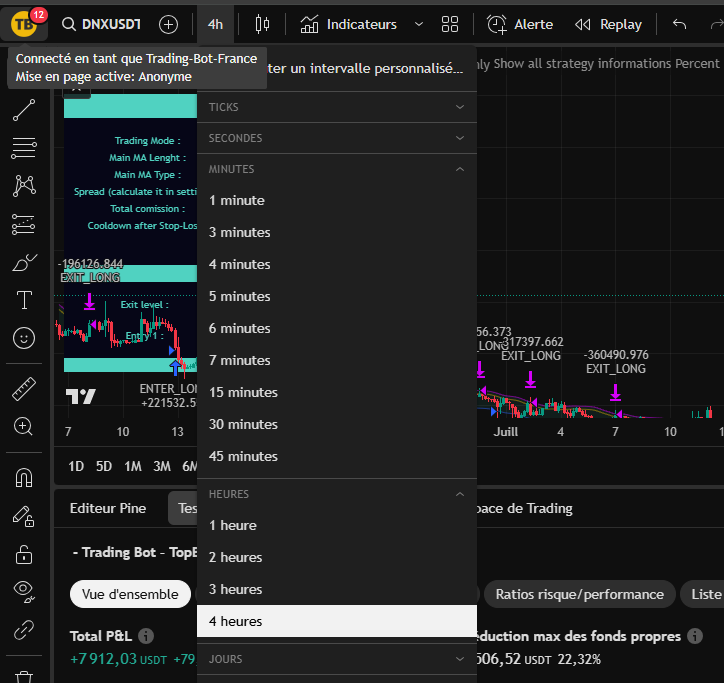Collapse the Minutes section chevron

460,169
